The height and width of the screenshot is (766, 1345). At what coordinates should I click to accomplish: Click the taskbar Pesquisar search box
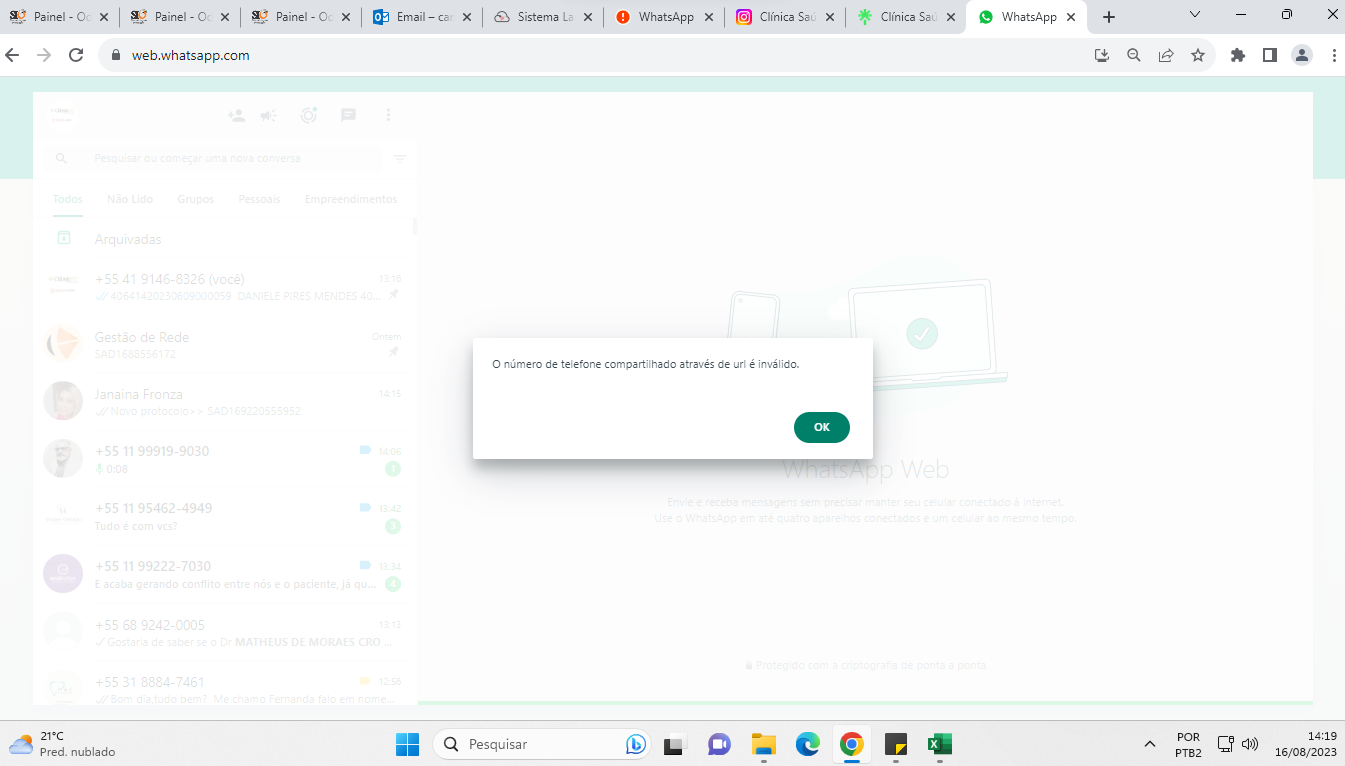point(543,744)
